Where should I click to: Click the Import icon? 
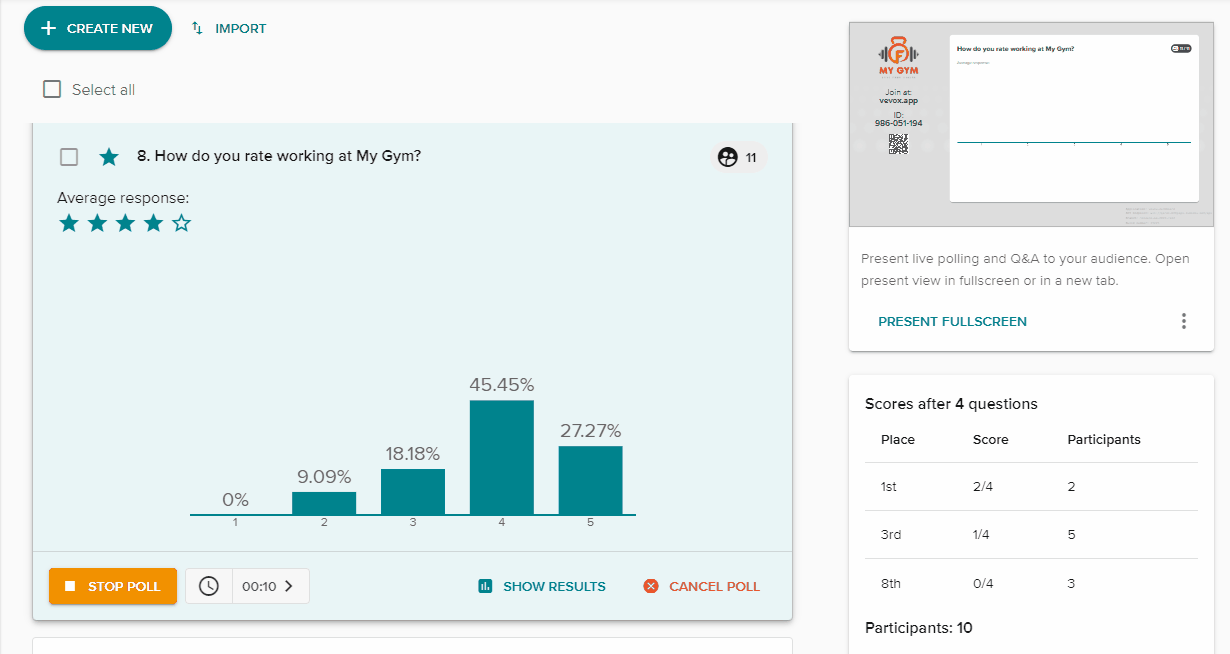[196, 28]
